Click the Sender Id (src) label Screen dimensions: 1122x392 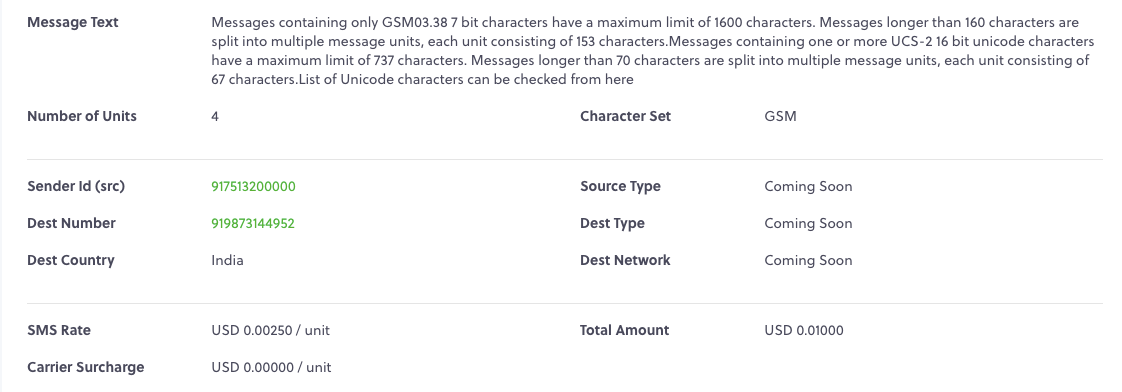click(x=76, y=187)
